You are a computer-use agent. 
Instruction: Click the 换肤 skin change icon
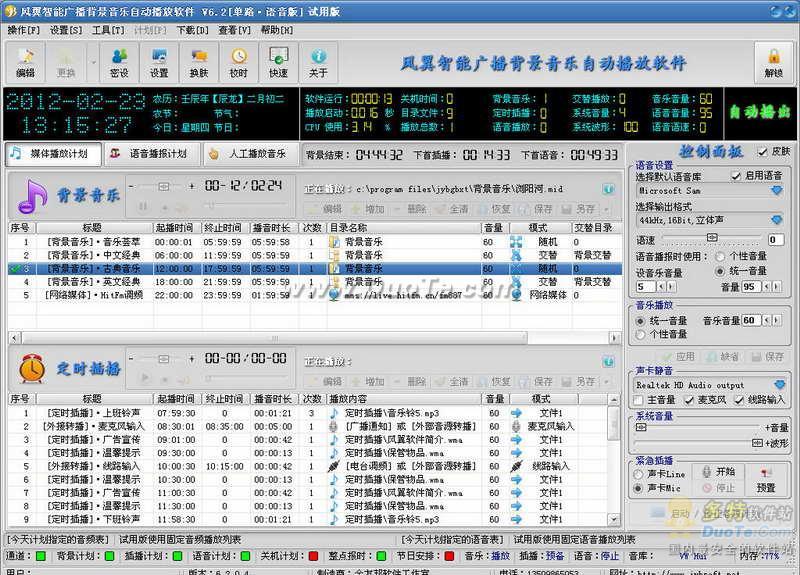click(x=199, y=63)
